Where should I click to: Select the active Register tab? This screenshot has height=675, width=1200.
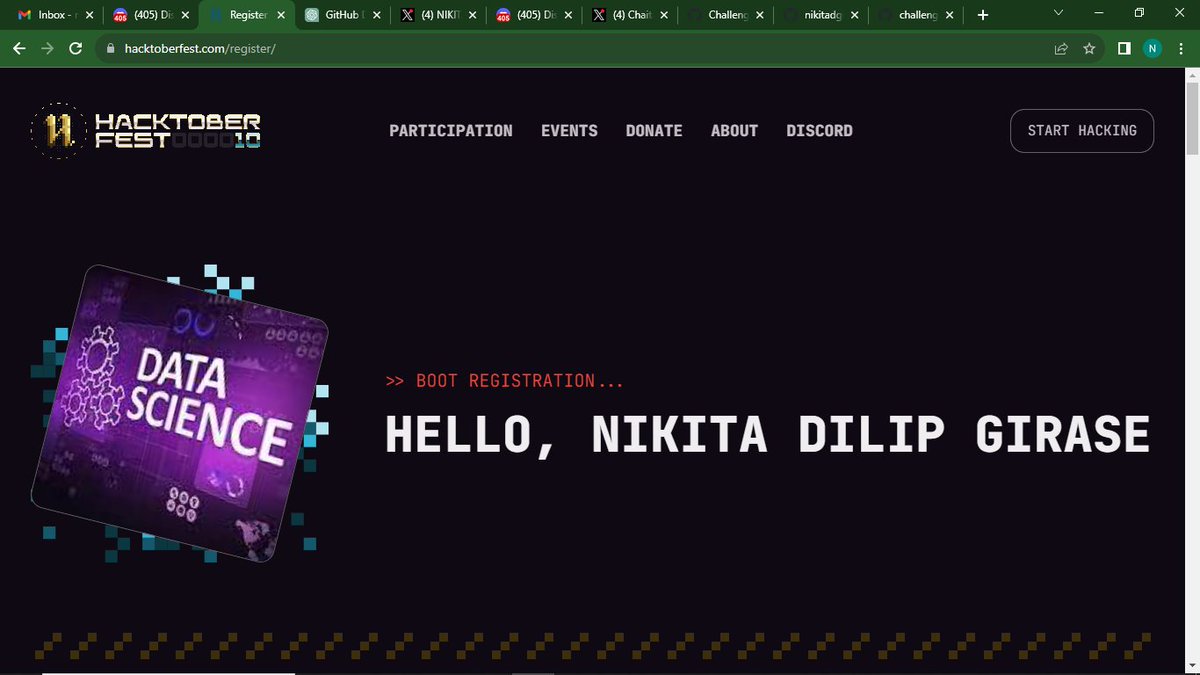(246, 15)
